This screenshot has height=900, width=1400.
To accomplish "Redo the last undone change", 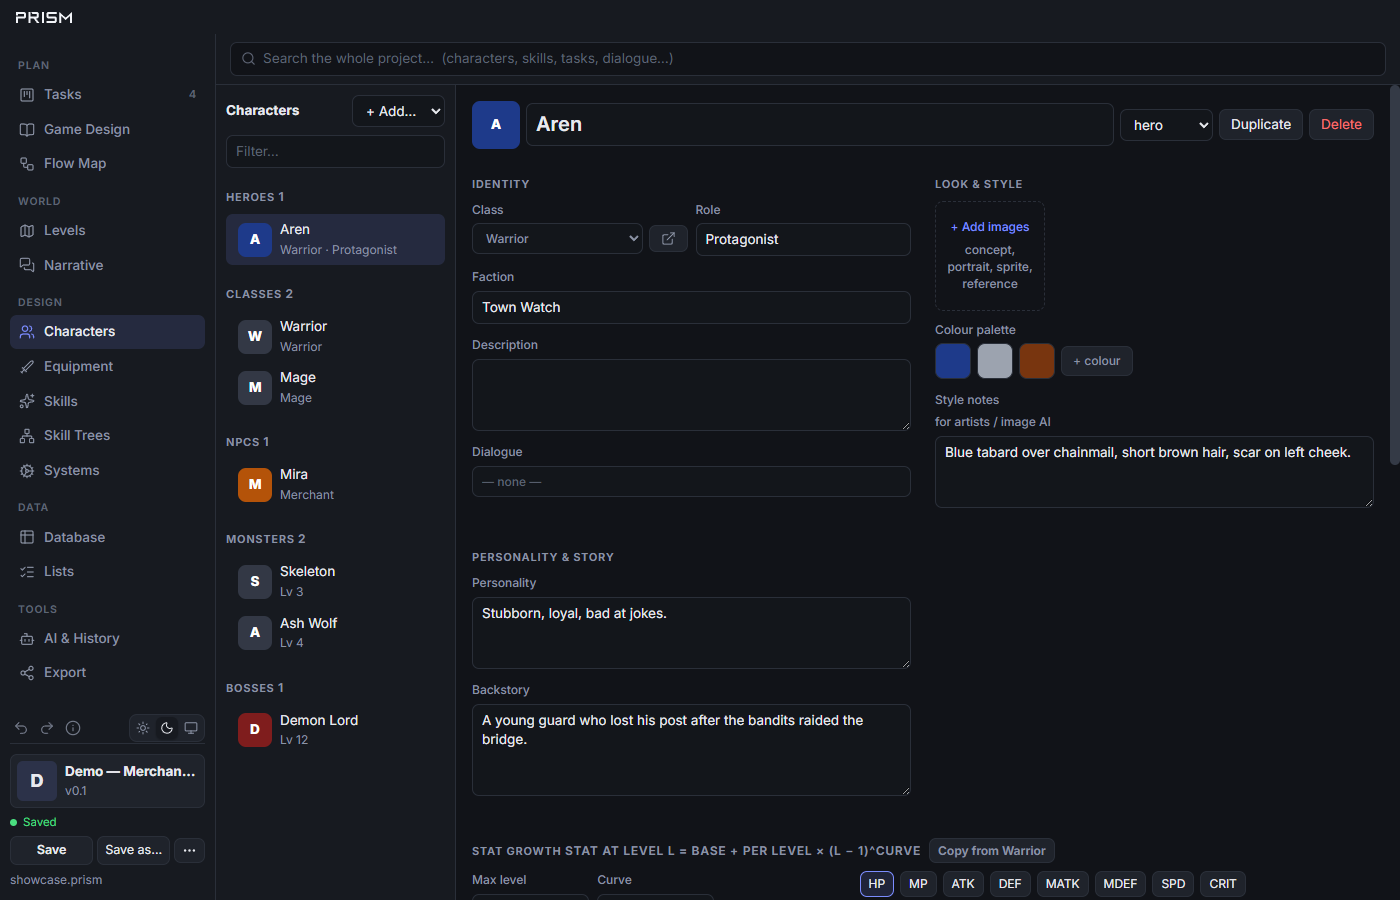I will tap(47, 728).
